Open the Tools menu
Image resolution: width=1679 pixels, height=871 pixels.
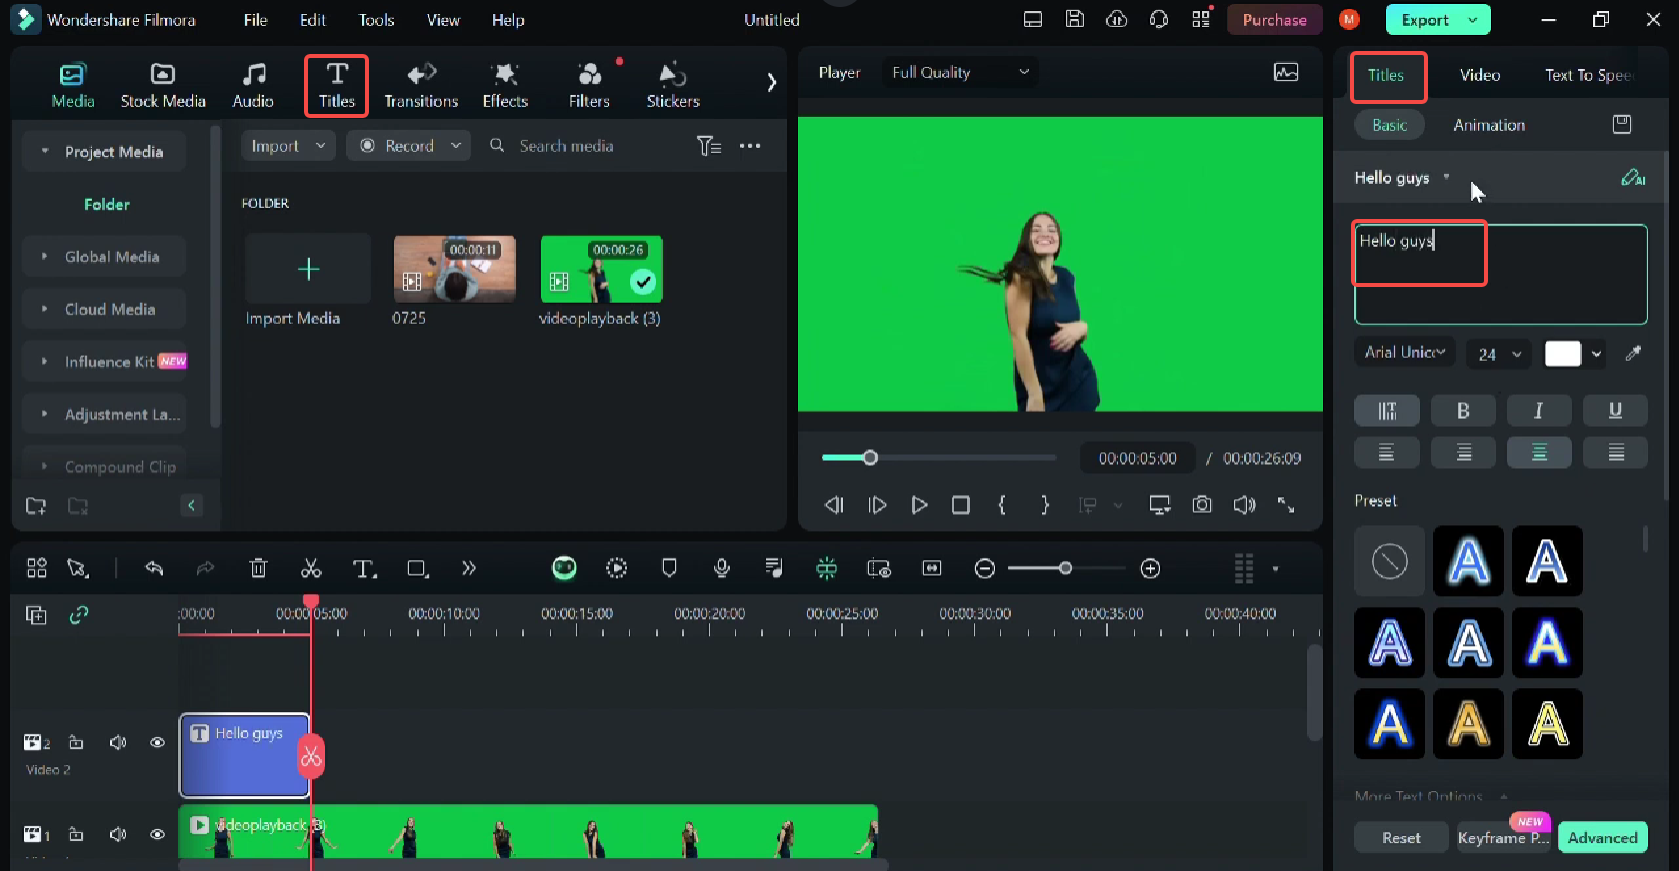(376, 20)
